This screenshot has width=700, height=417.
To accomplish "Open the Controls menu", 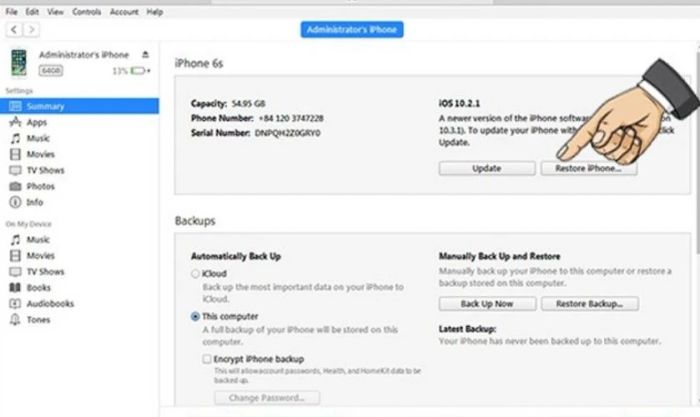I will pyautogui.click(x=87, y=12).
